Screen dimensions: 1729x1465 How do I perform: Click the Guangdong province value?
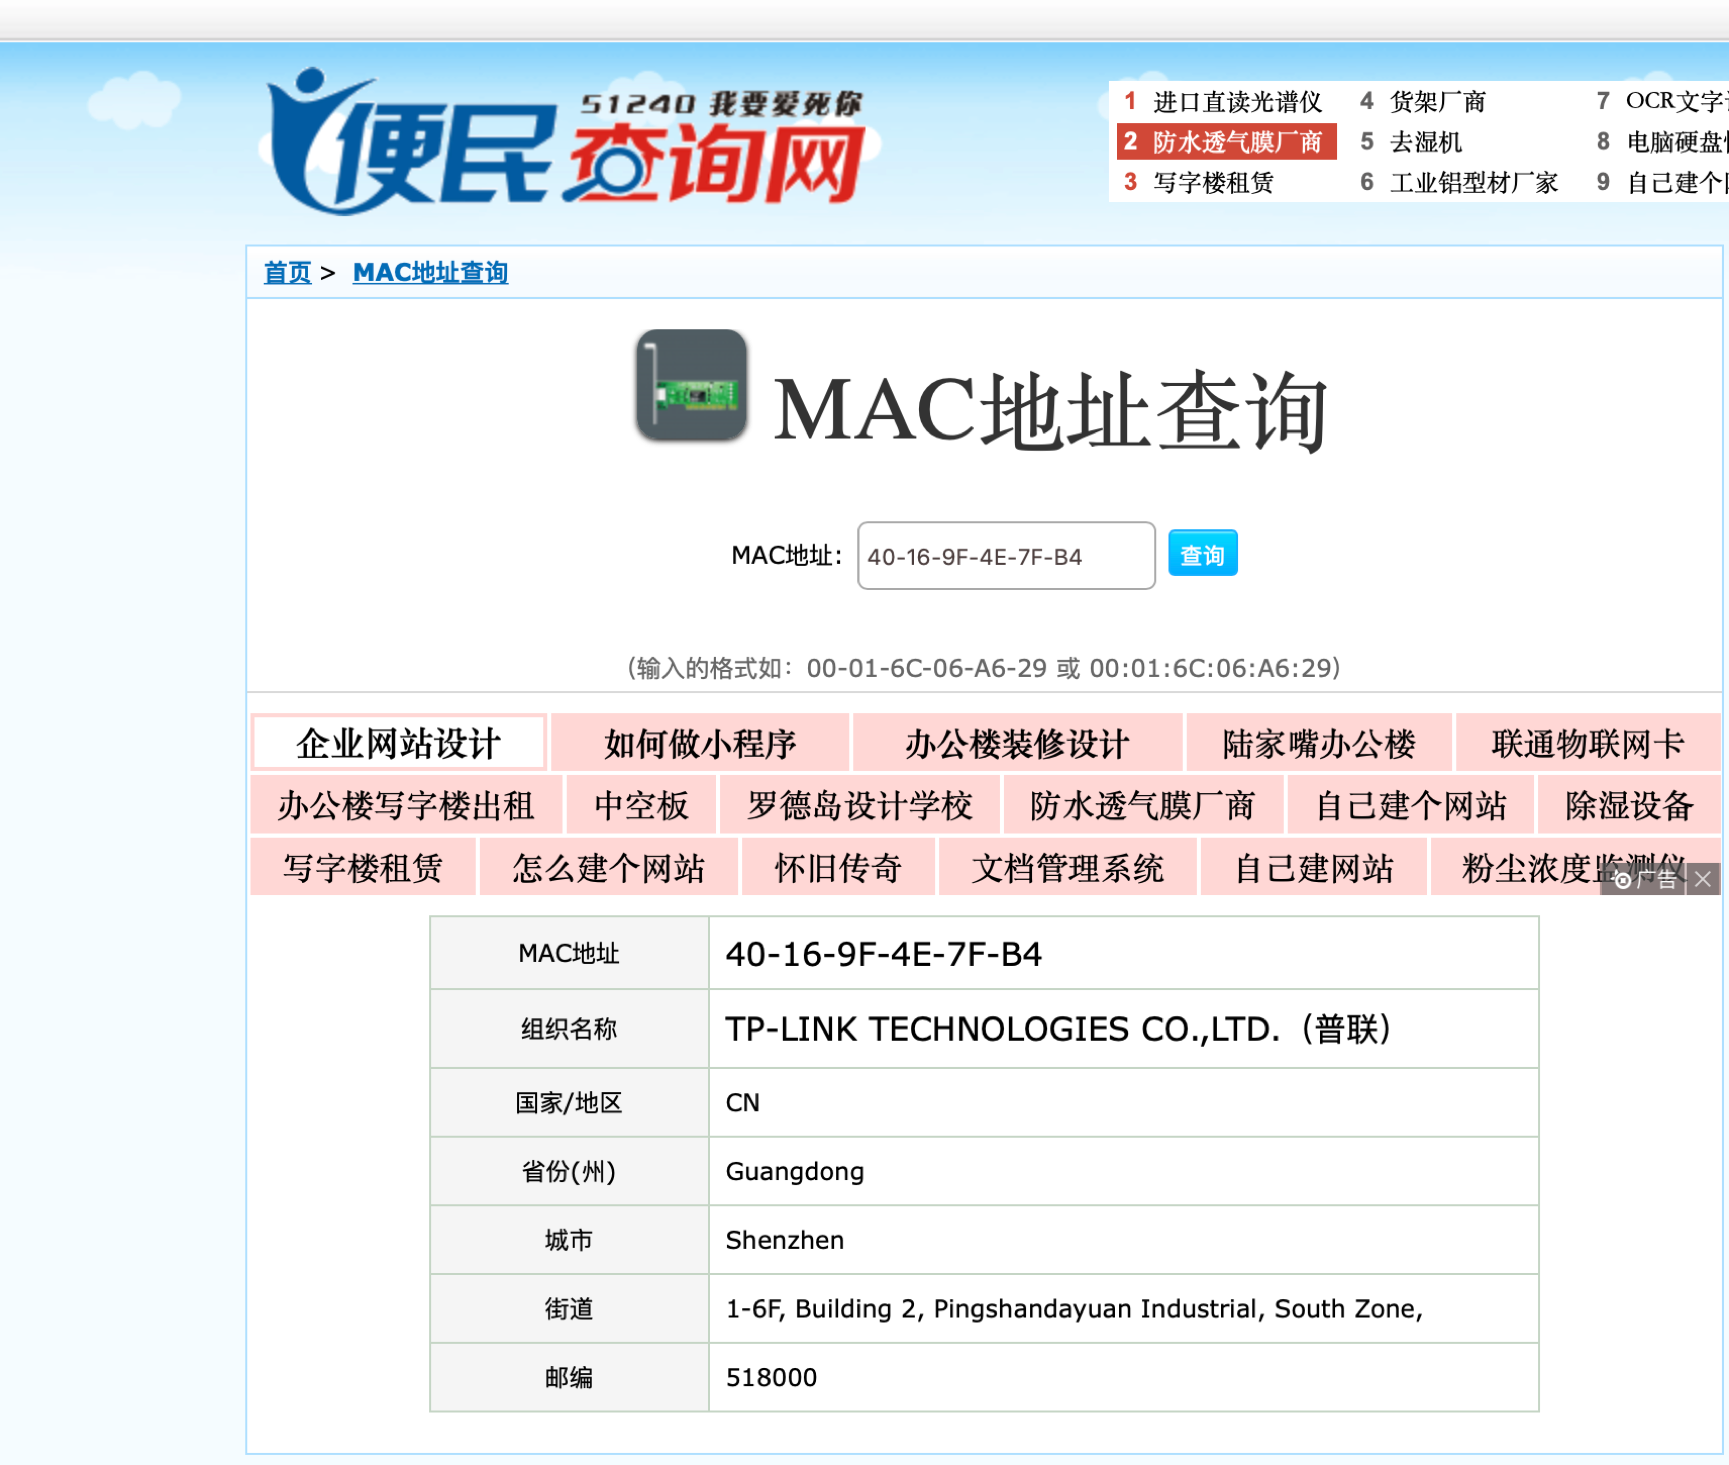[795, 1172]
